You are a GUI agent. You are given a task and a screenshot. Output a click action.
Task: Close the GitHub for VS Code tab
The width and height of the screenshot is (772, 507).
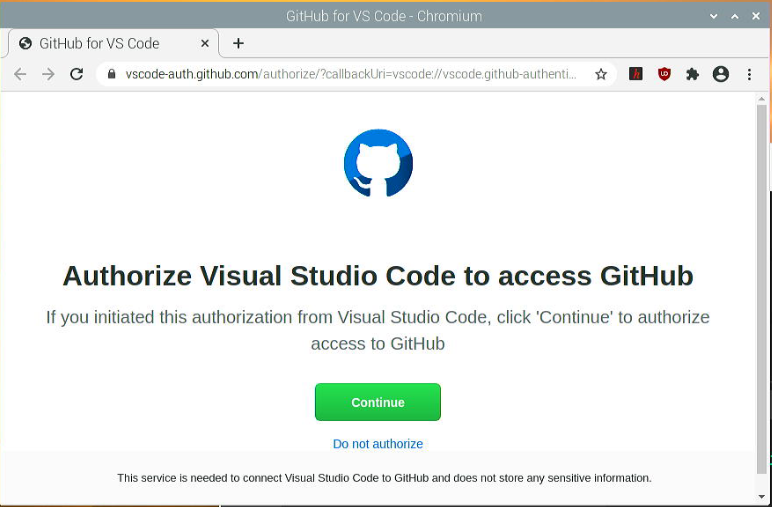pyautogui.click(x=205, y=43)
